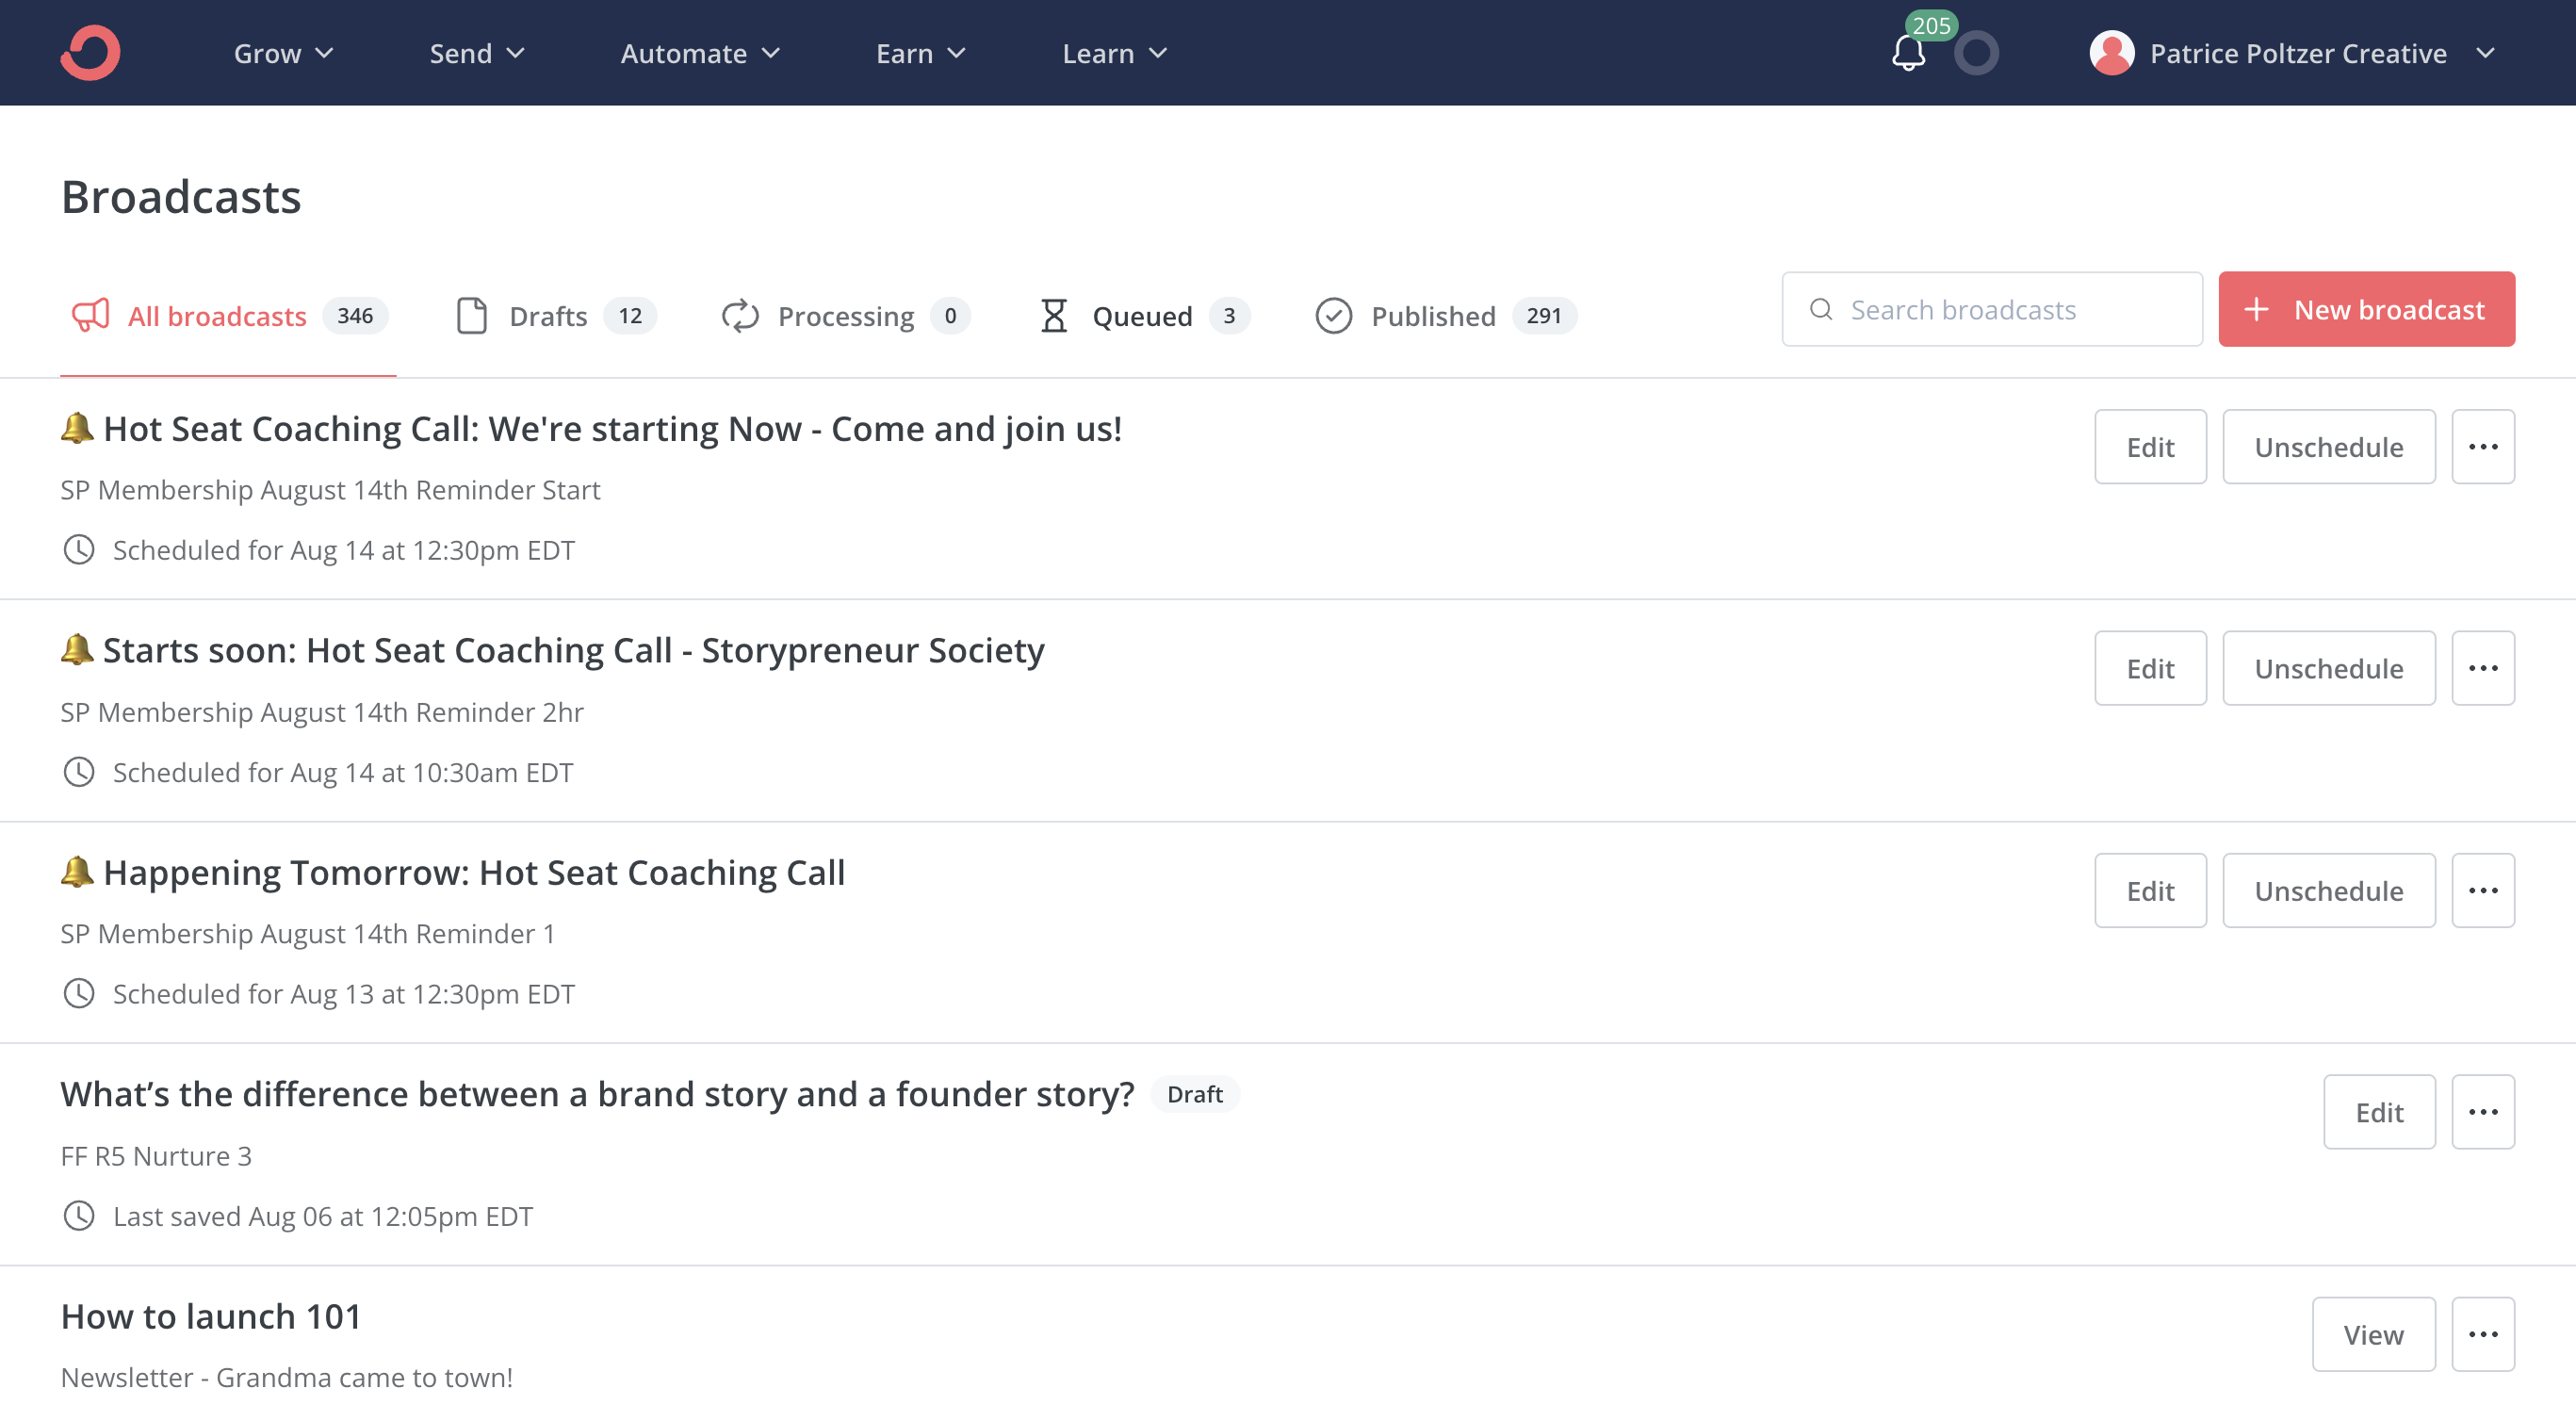
Task: Open Happening Tomorrow: Hot Seat Coaching Call title
Action: 453,873
